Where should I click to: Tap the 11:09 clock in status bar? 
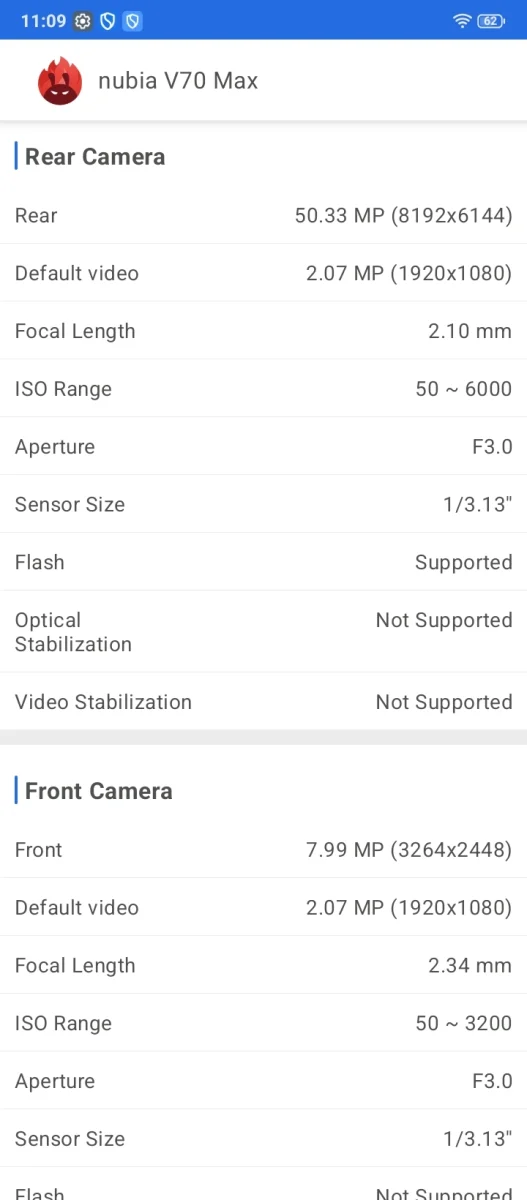click(x=43, y=21)
